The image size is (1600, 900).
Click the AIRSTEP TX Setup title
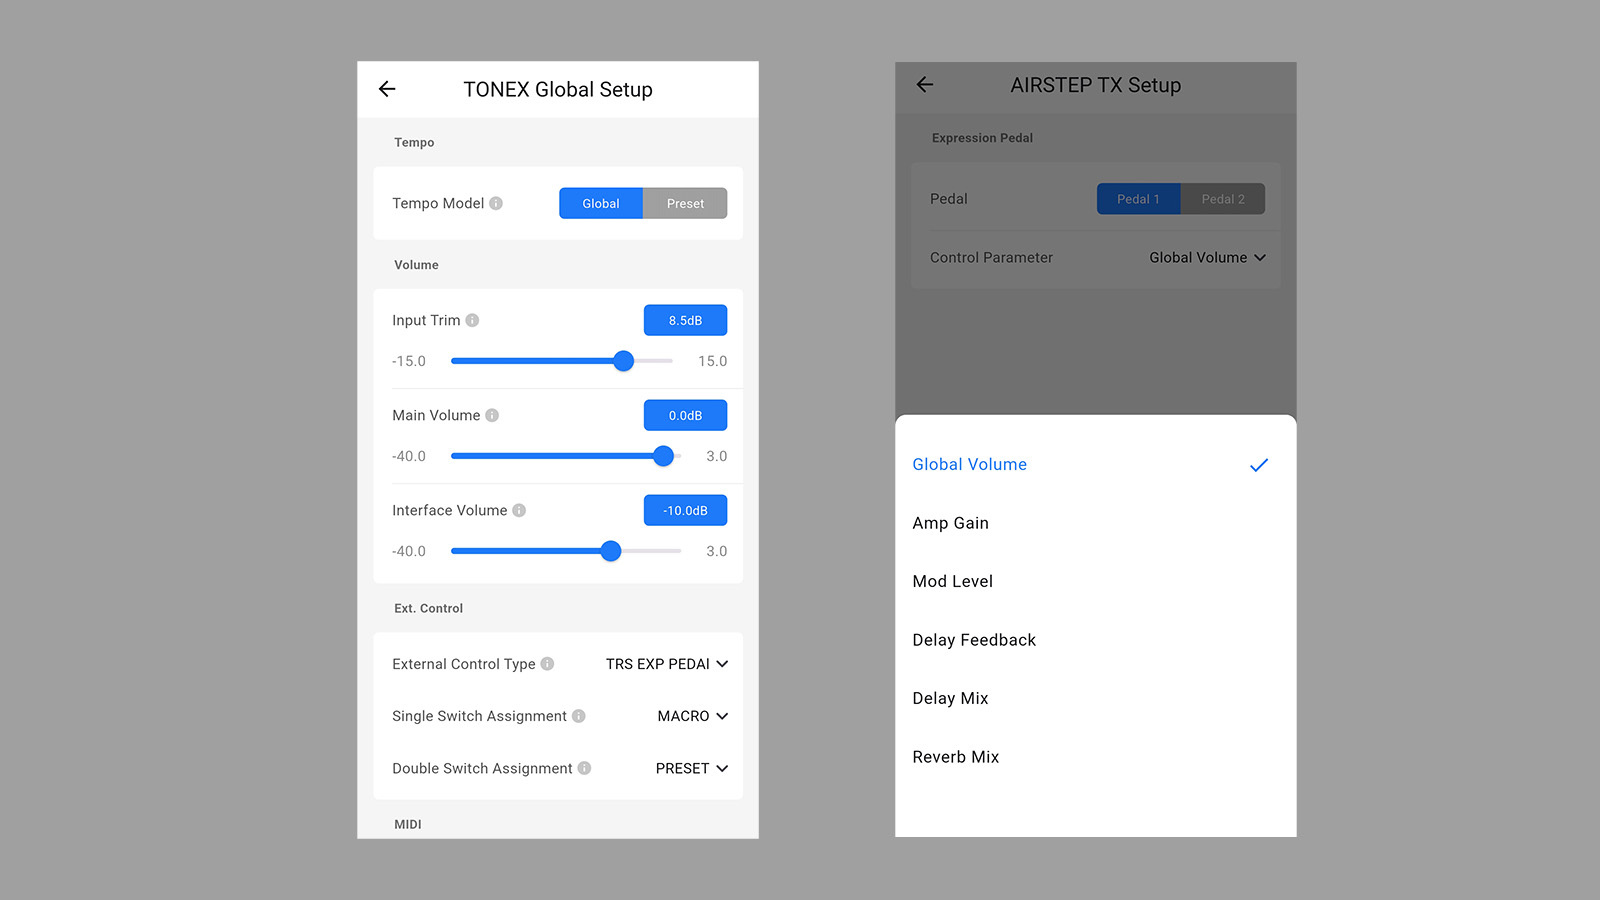pyautogui.click(x=1095, y=85)
